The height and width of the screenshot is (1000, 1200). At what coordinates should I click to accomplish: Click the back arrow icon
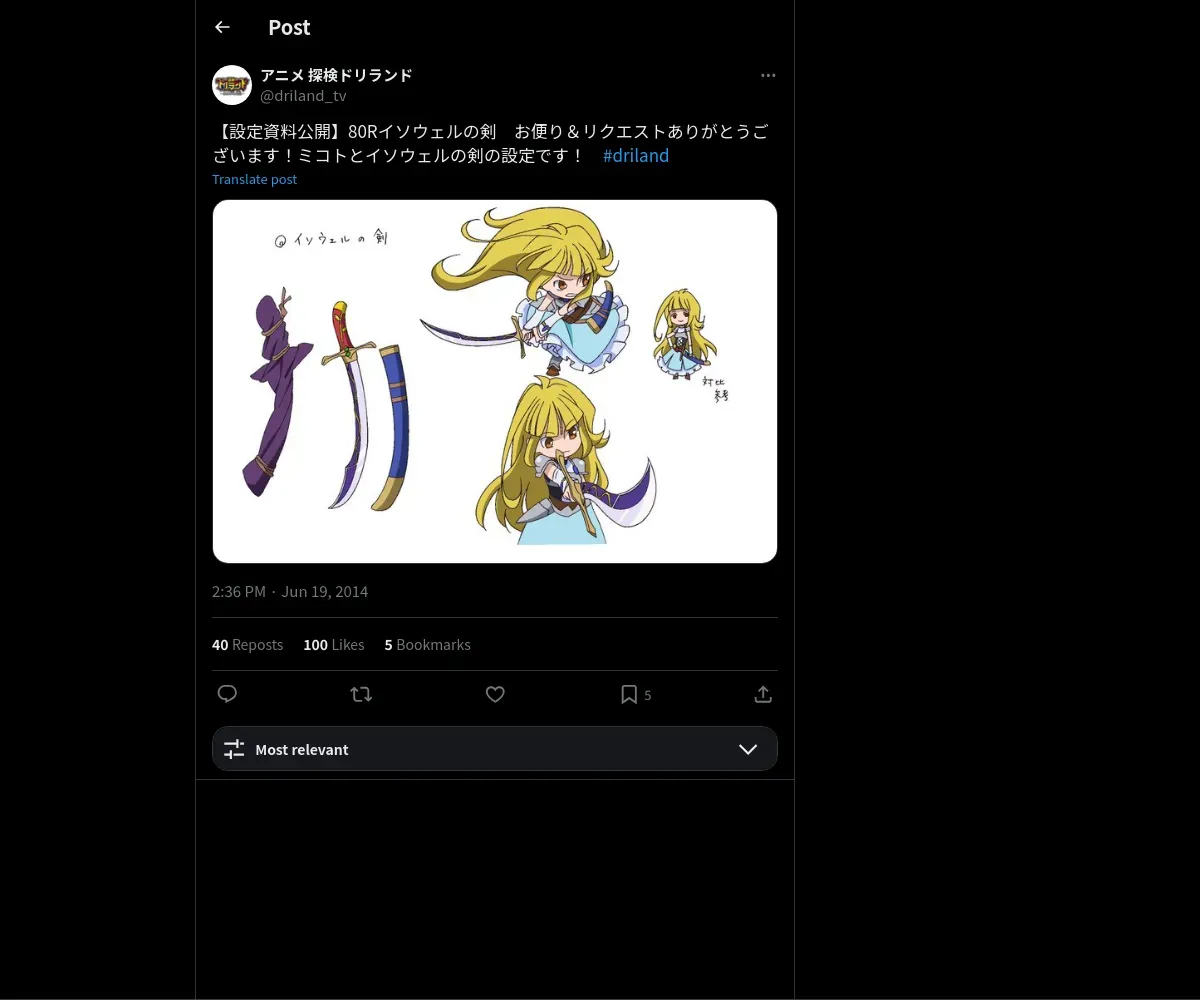222,28
